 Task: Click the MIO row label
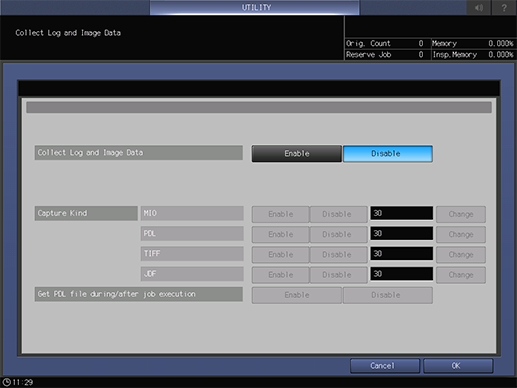click(192, 213)
